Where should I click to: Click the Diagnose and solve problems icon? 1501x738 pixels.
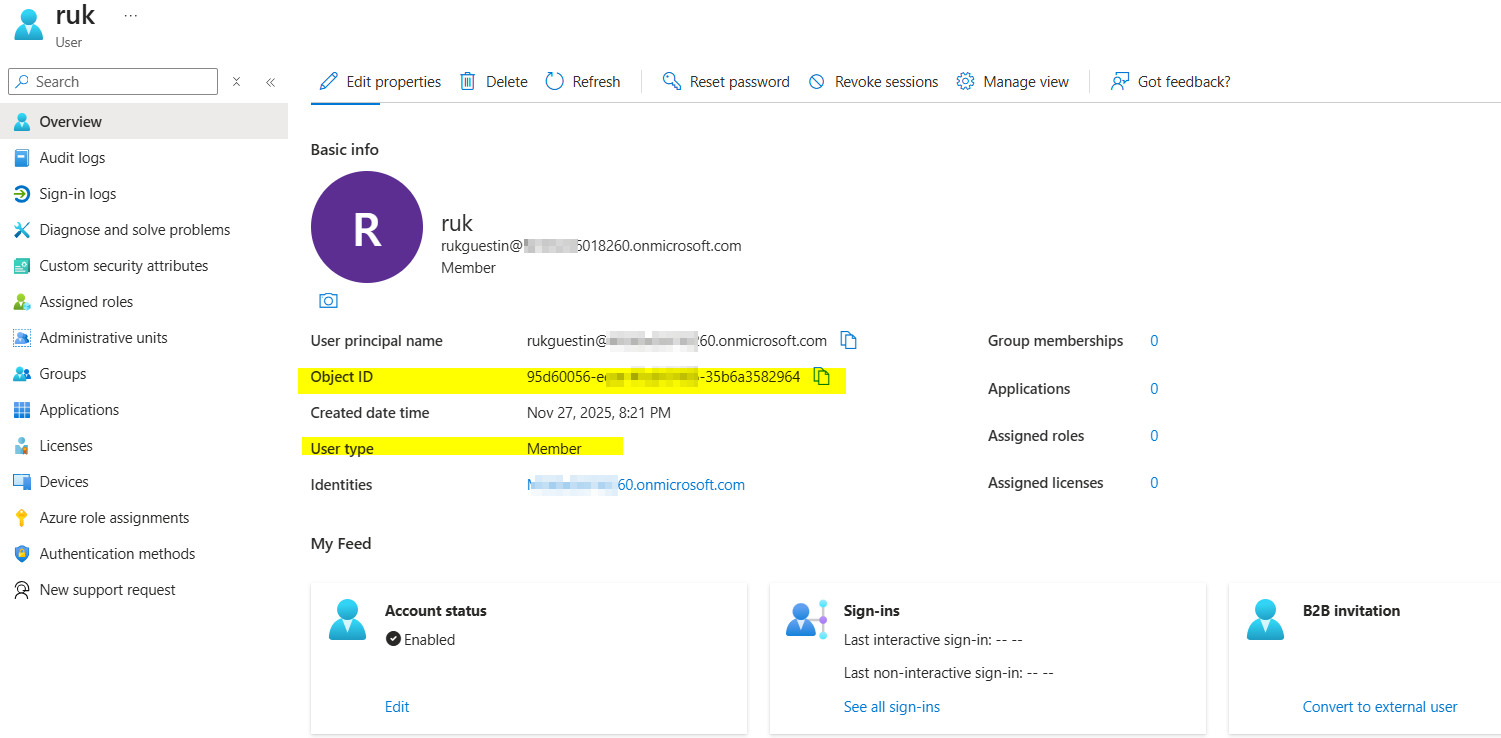tap(22, 229)
